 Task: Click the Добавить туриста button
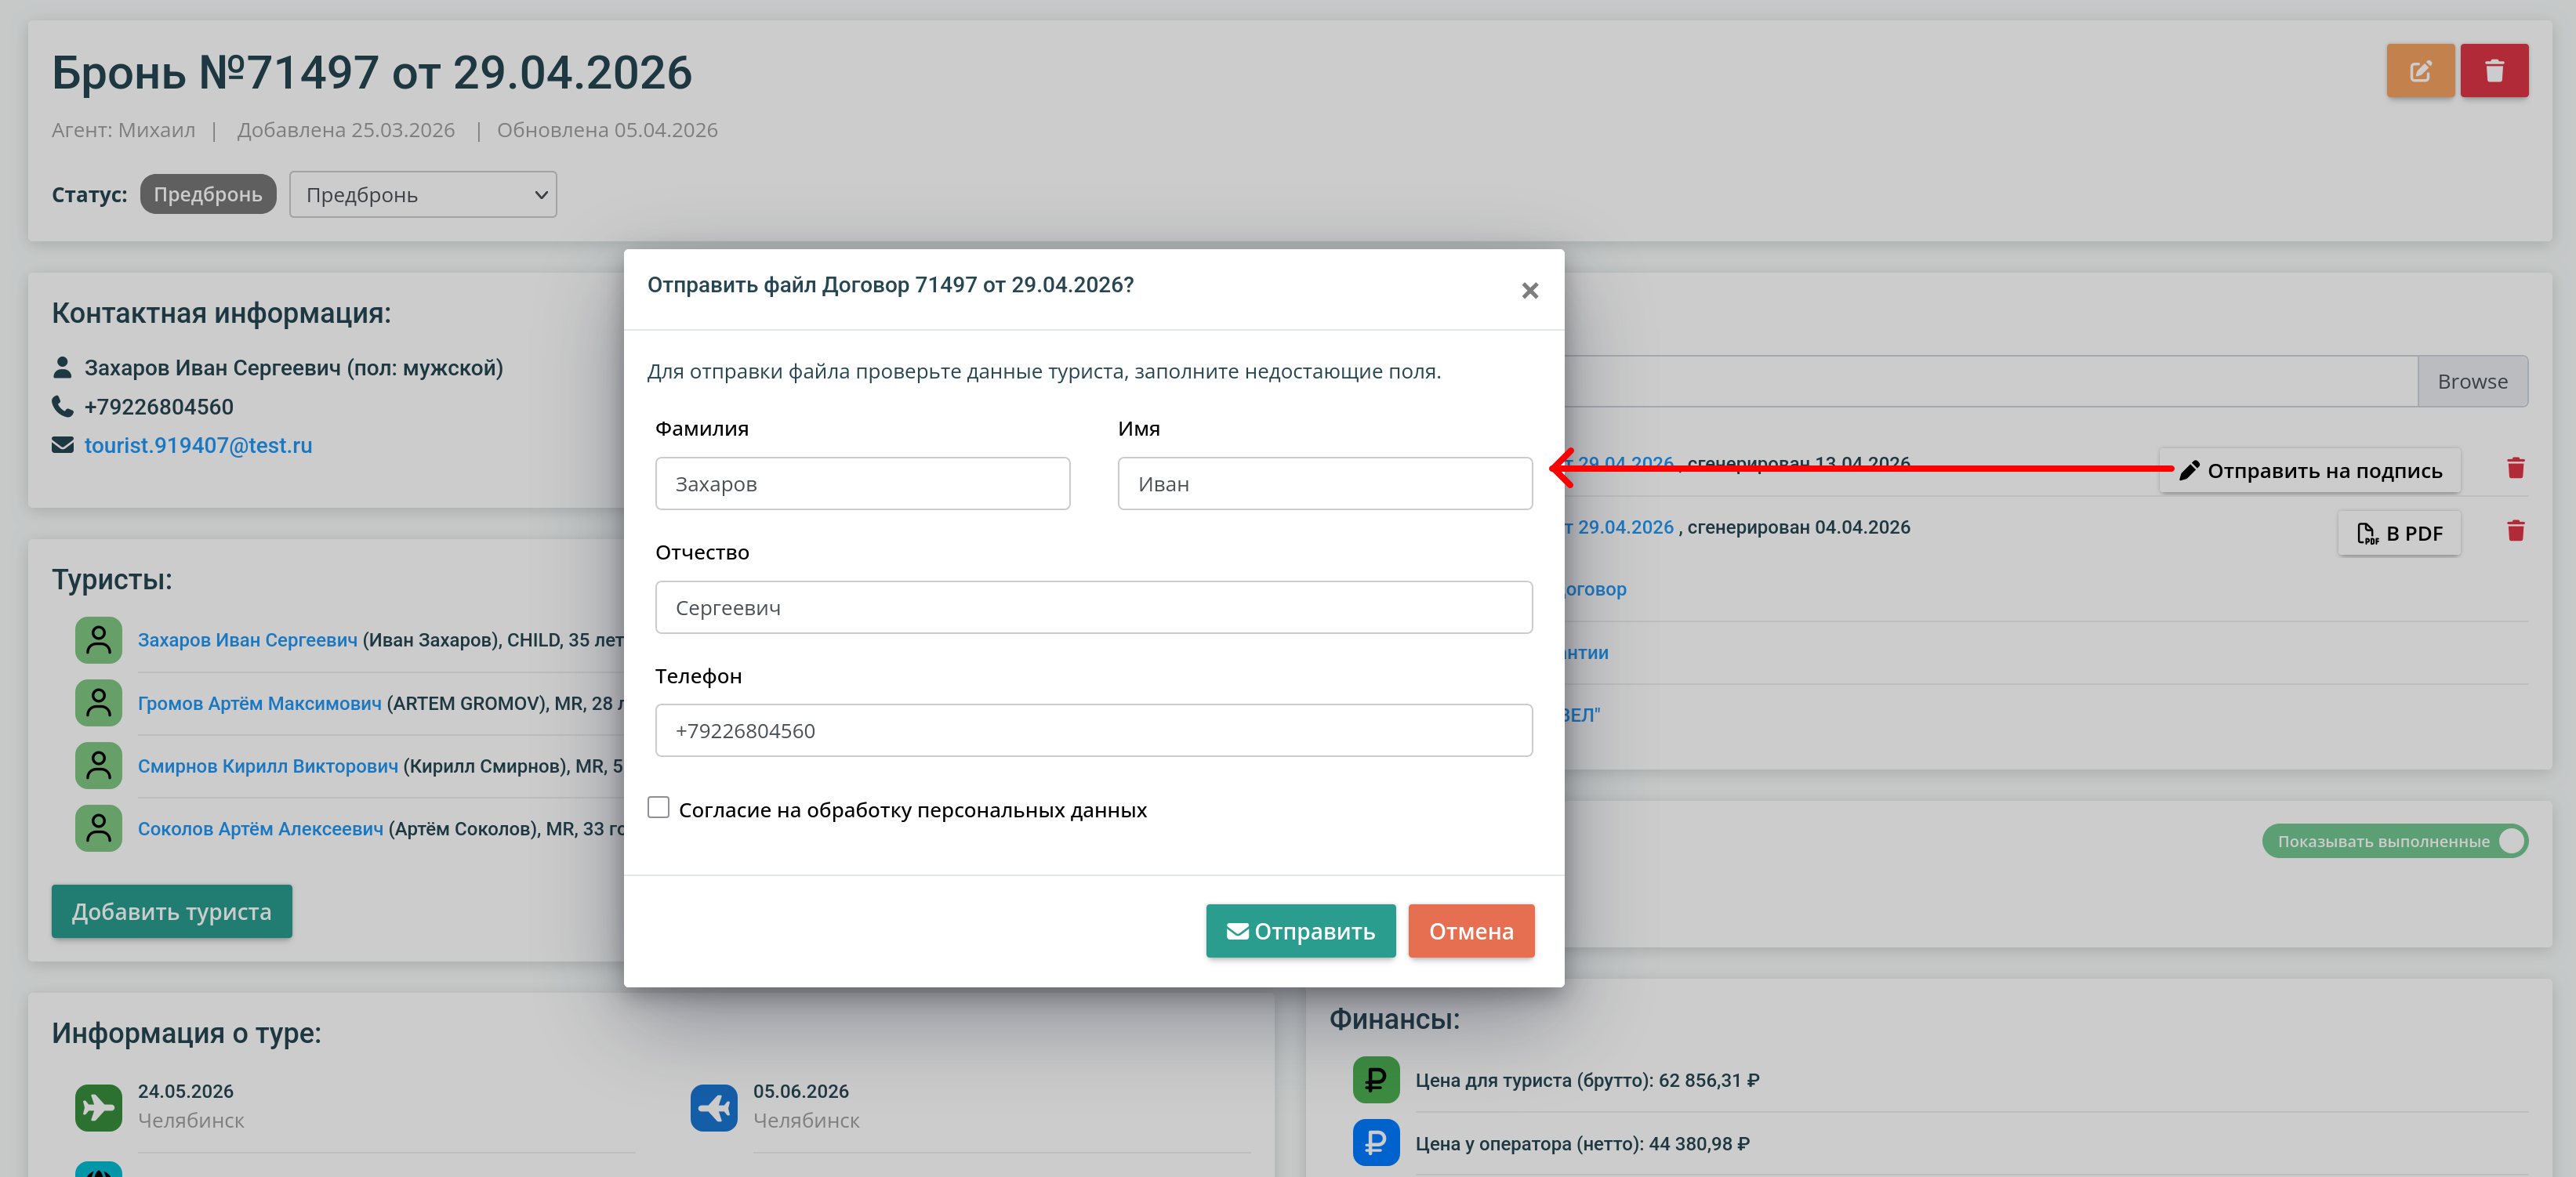[x=171, y=911]
